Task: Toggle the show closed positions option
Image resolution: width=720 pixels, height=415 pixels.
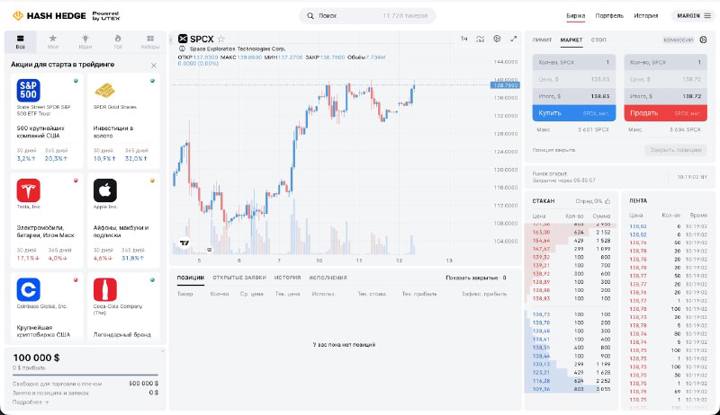Action: click(476, 278)
